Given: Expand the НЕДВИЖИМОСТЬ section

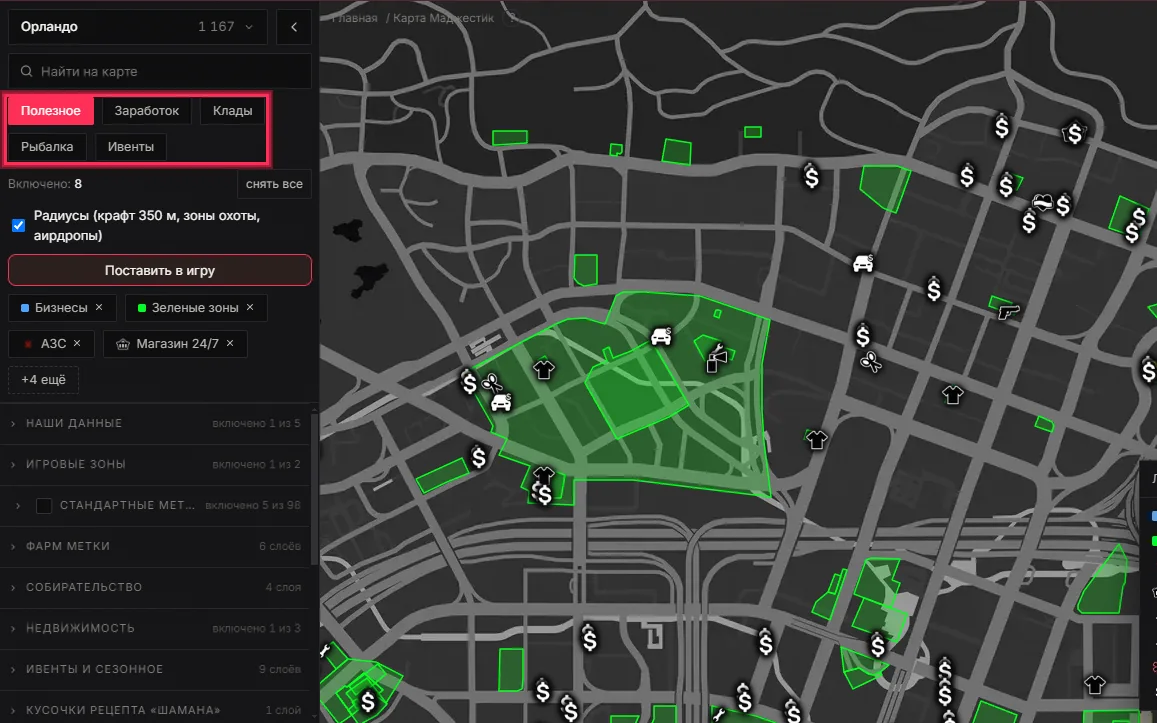Looking at the screenshot, I should coord(155,628).
